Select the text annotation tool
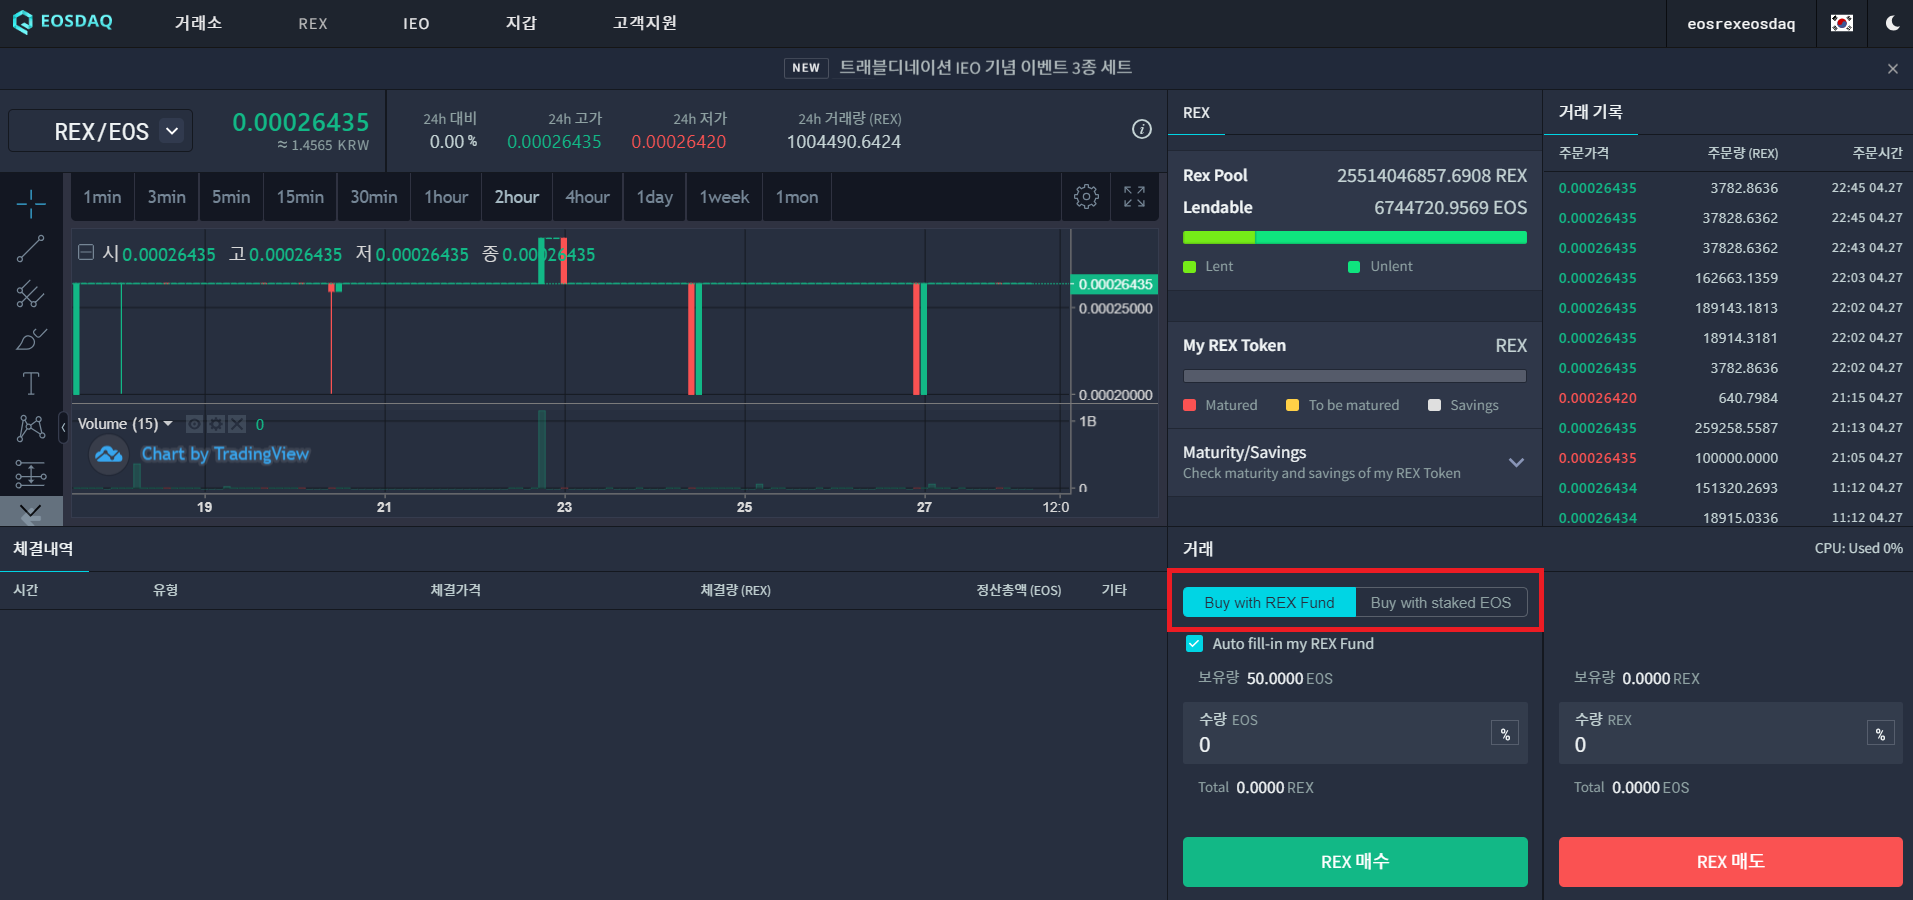The image size is (1913, 900). [31, 384]
